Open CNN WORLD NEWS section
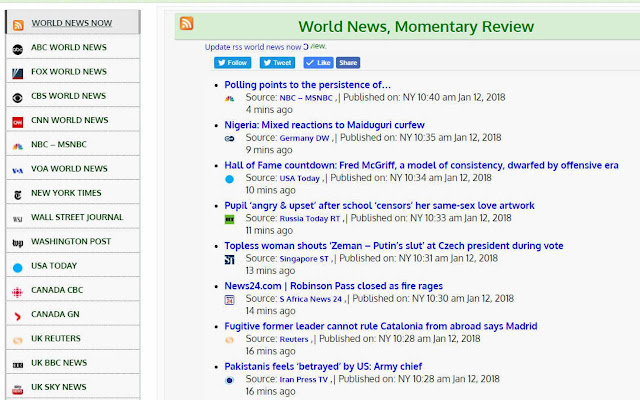640x400 pixels. point(69,120)
